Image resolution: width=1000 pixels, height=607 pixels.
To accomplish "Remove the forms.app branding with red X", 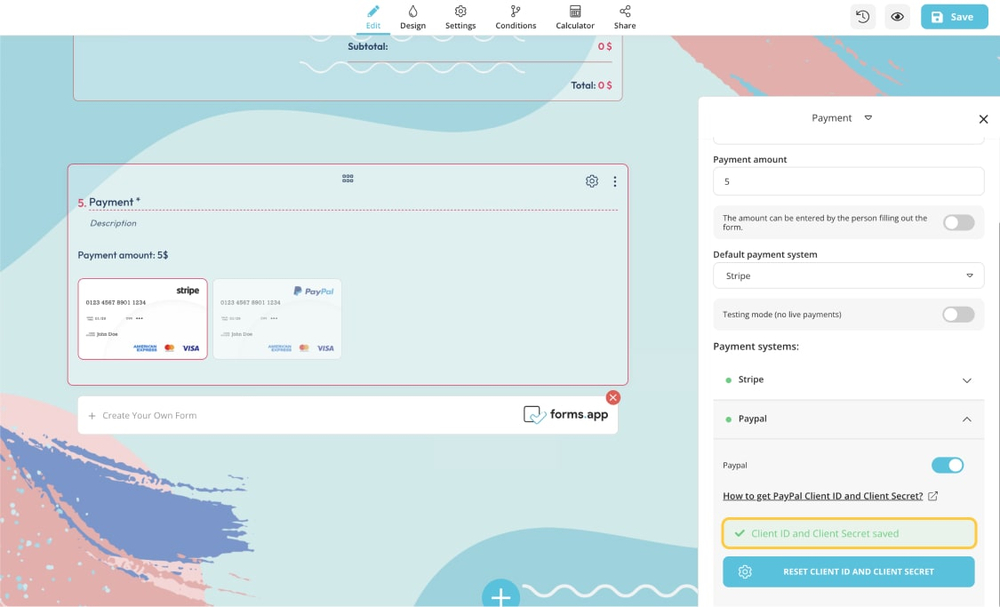I will coord(613,397).
